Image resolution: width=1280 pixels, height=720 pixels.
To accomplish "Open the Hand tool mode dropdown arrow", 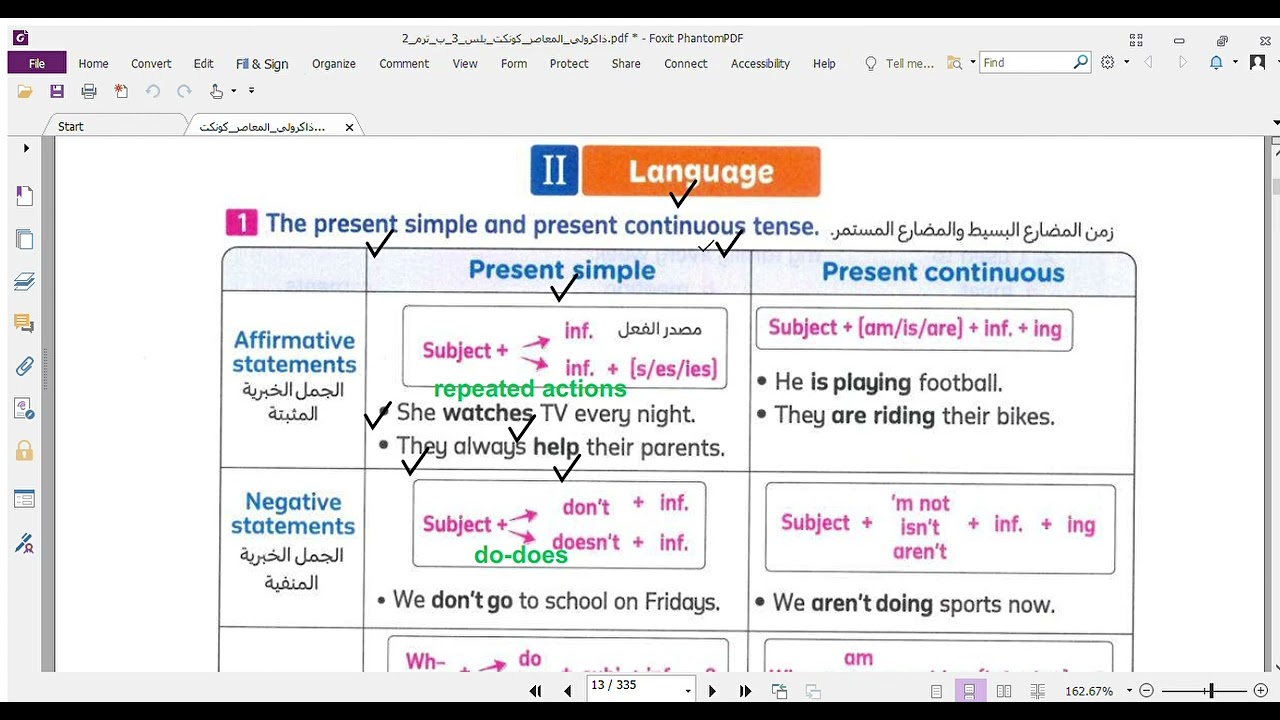I will 234,91.
